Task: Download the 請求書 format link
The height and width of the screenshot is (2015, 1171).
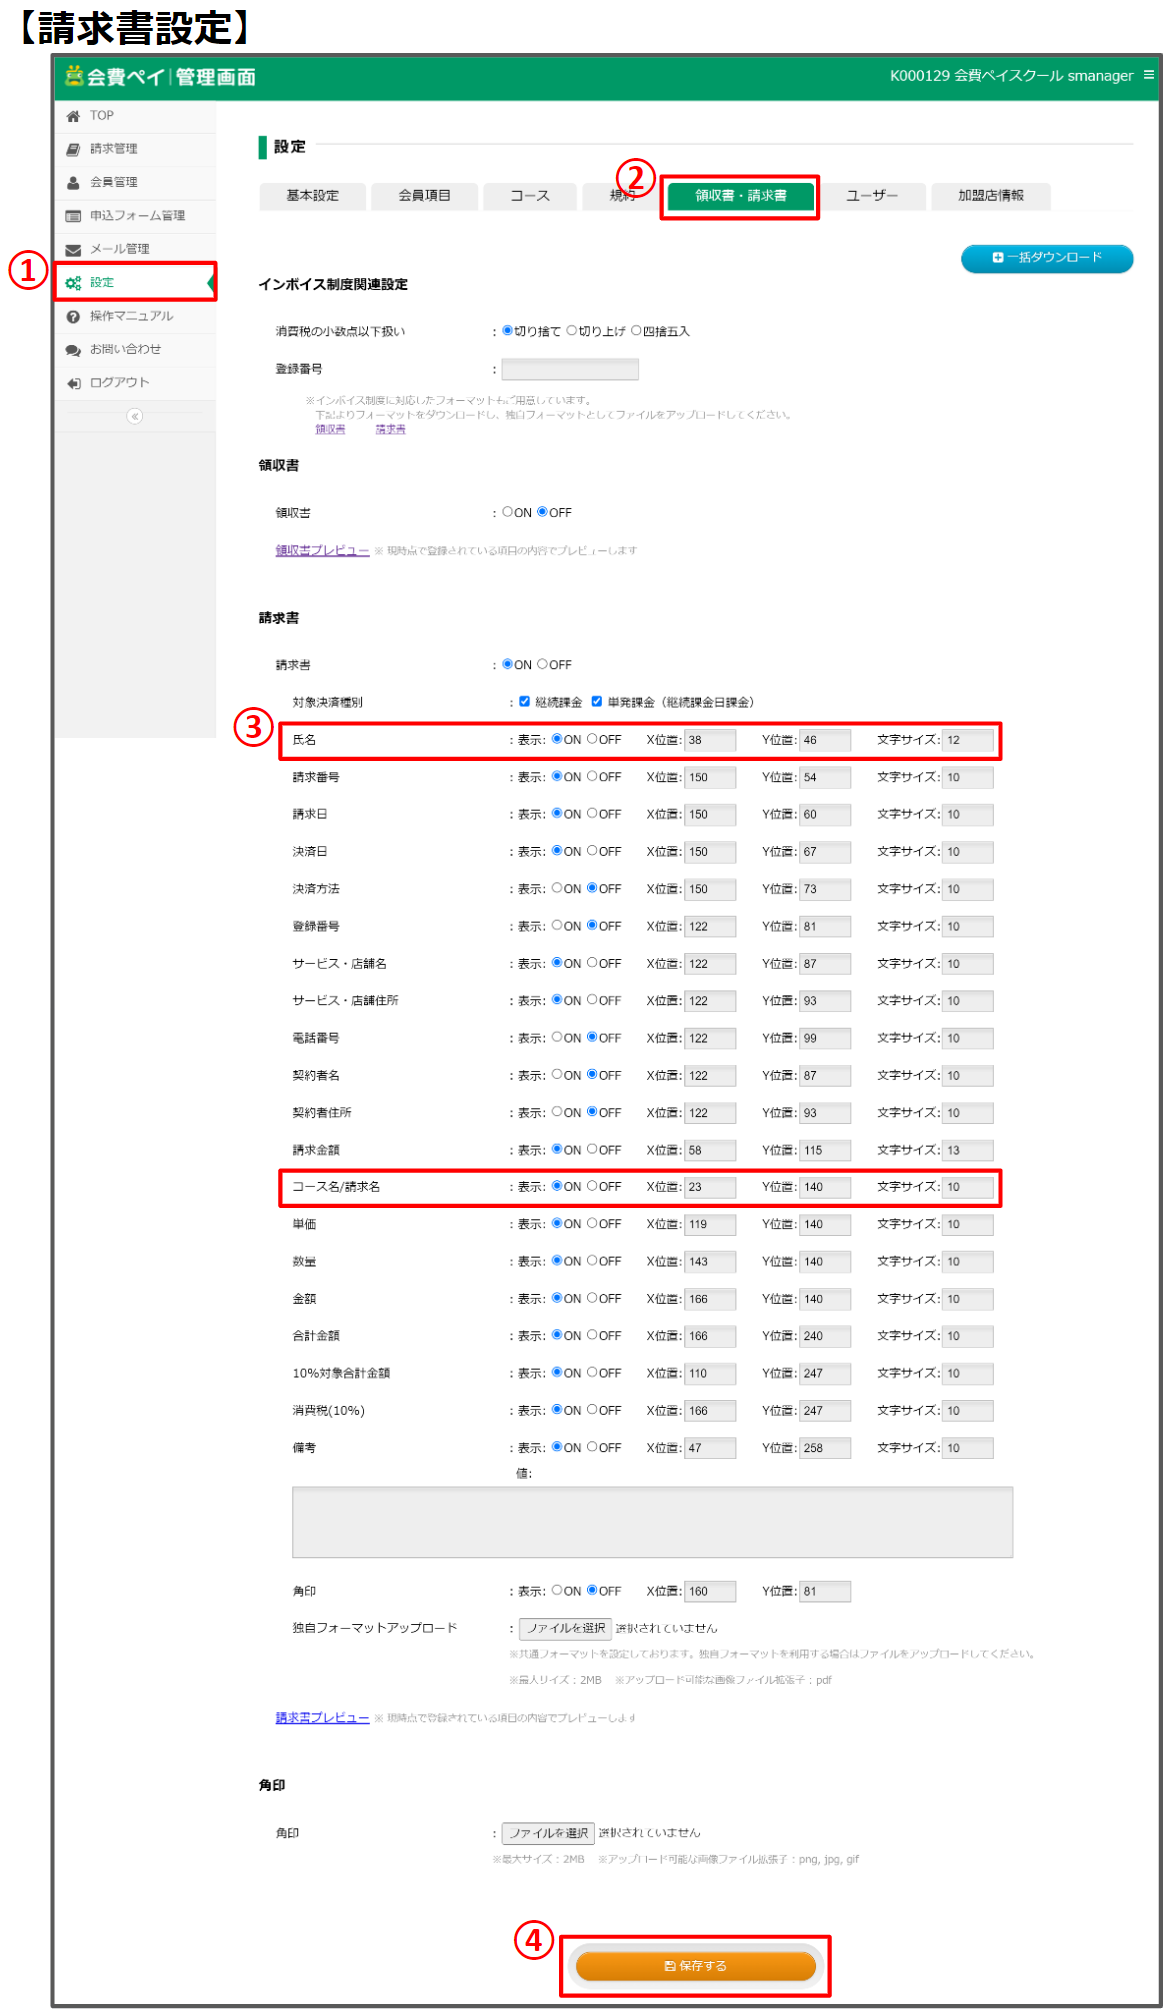Action: [391, 429]
